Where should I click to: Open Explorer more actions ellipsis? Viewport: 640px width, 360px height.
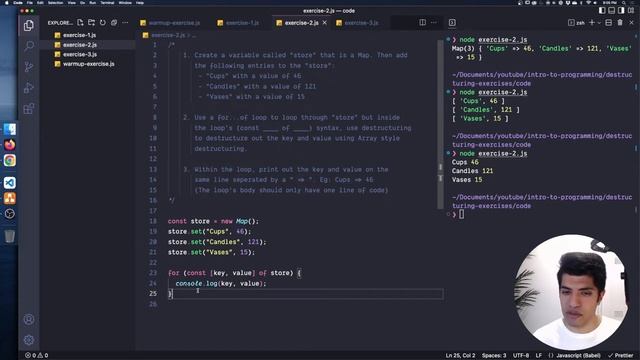click(x=125, y=23)
